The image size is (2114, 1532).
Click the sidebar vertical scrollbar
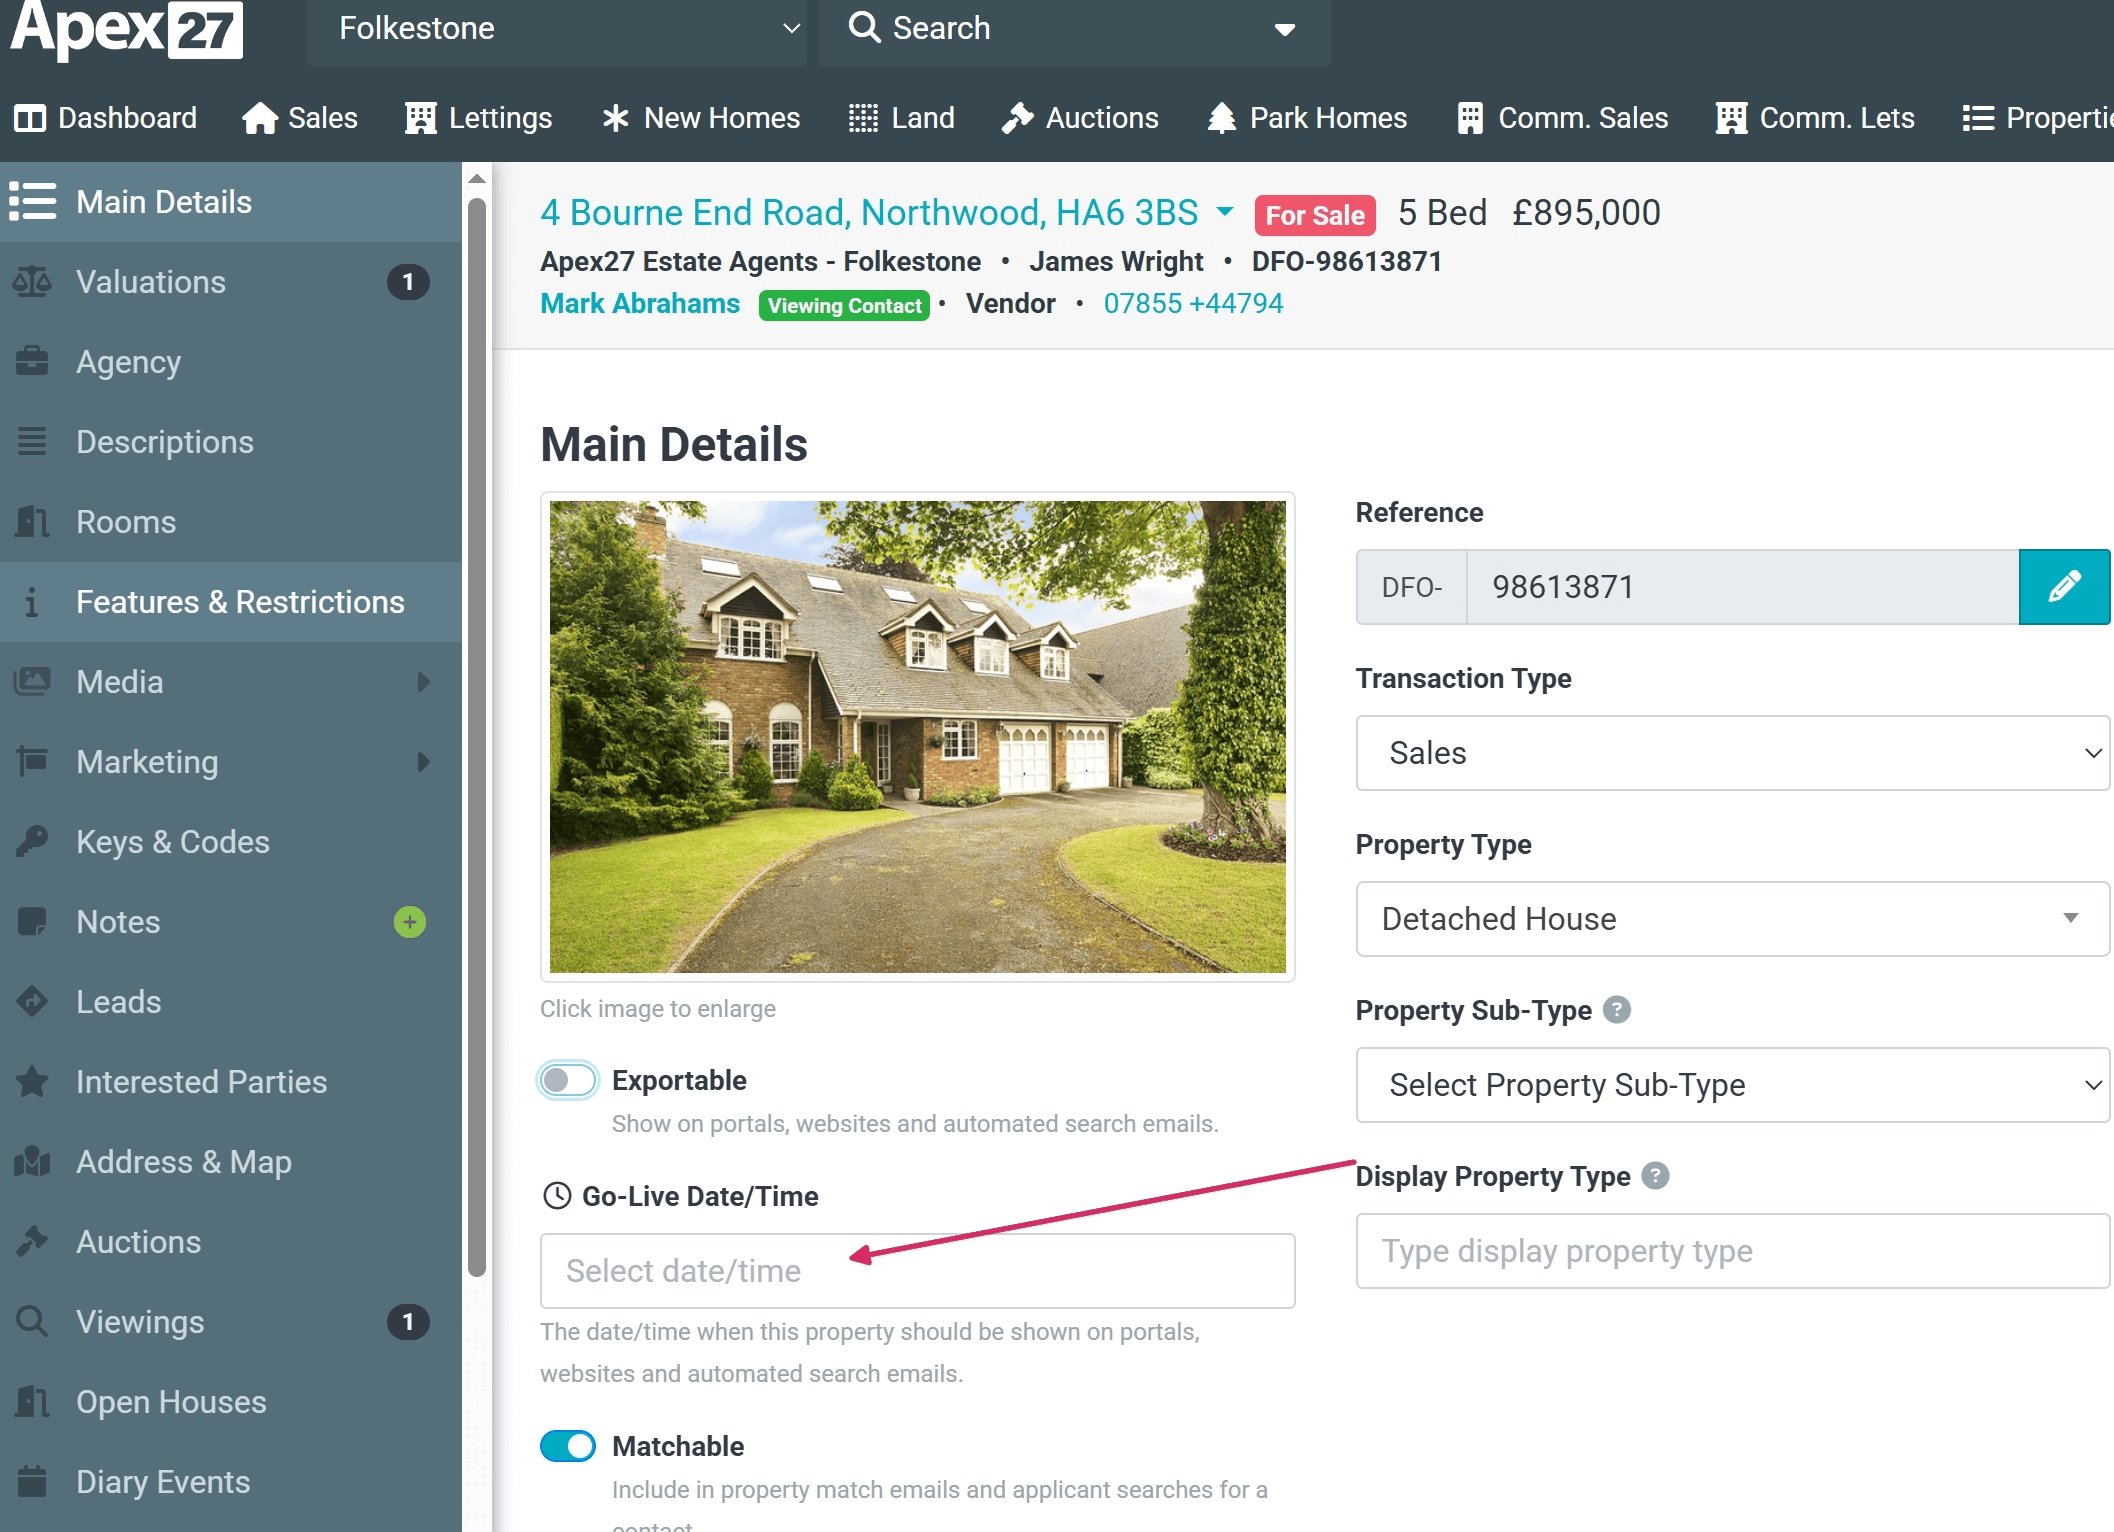(x=477, y=735)
